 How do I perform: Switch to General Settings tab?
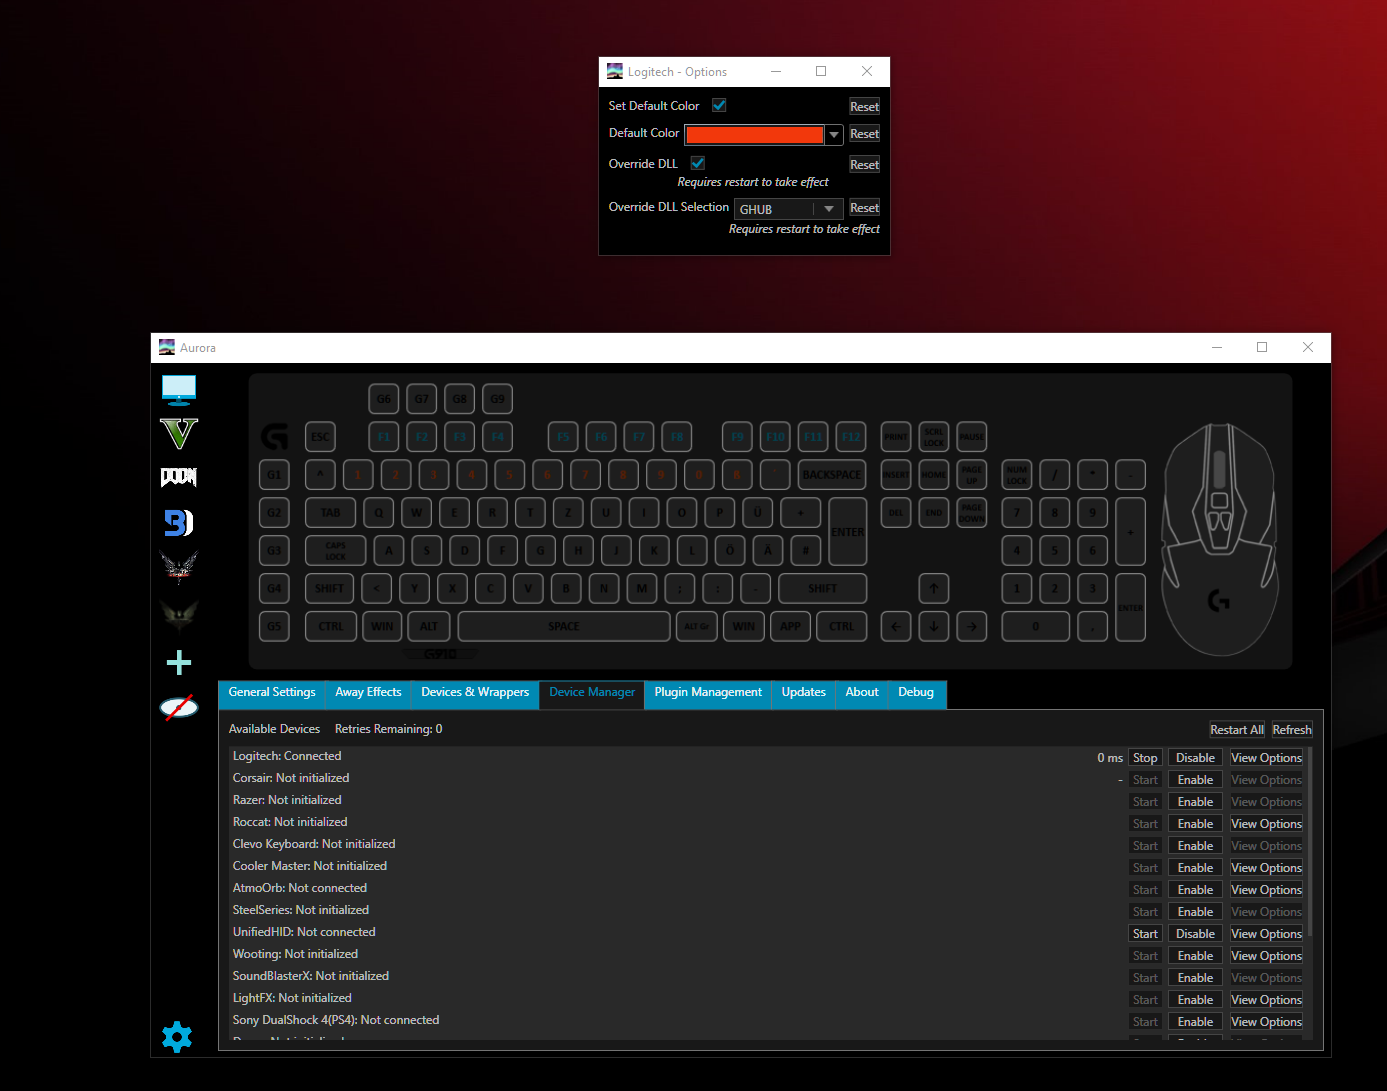point(272,693)
